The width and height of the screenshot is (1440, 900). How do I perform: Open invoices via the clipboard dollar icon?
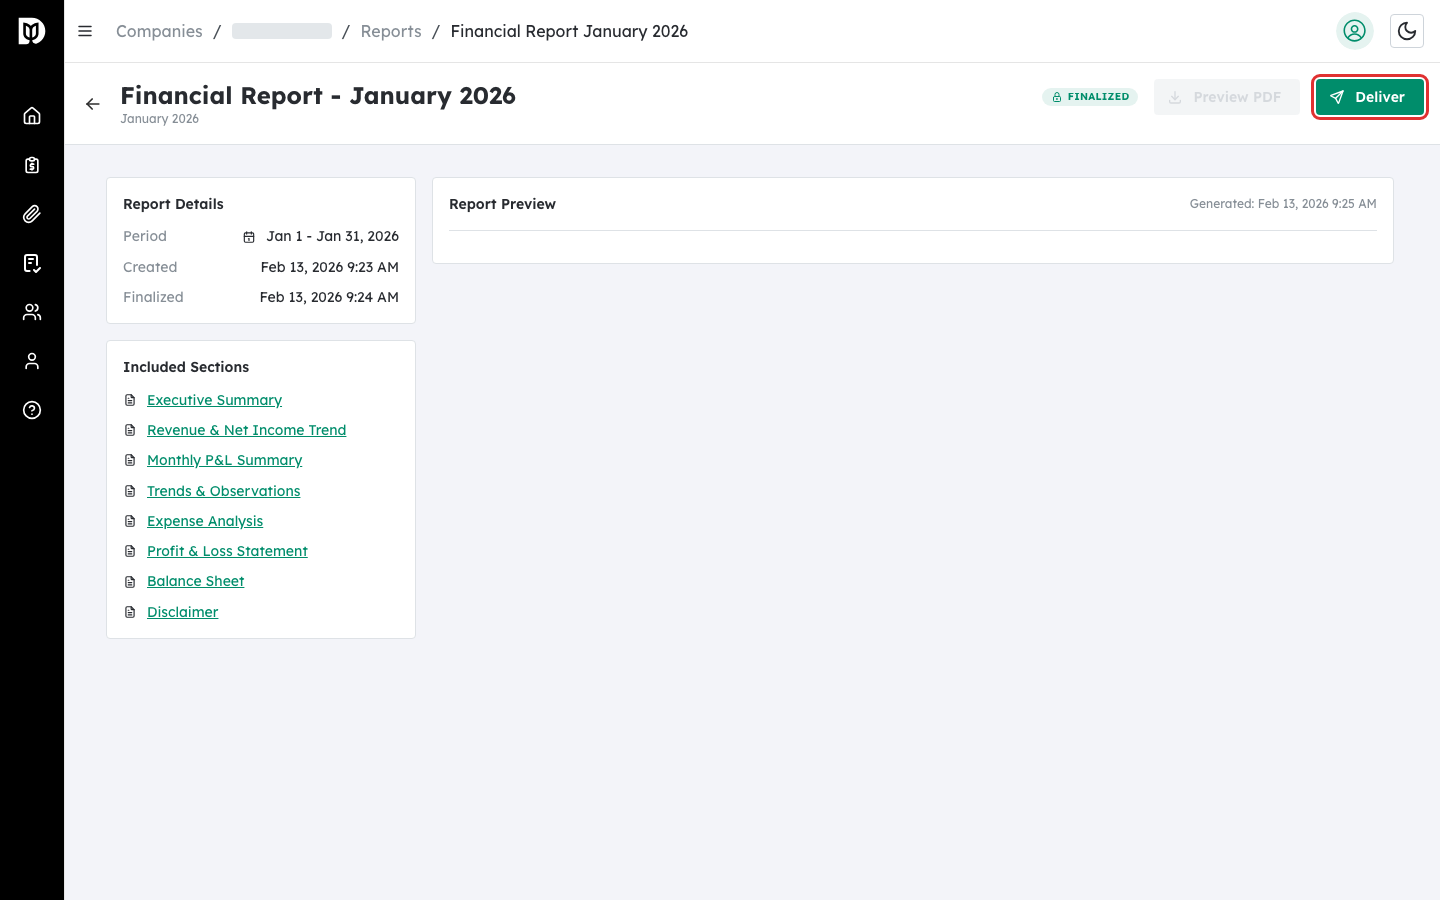[32, 164]
